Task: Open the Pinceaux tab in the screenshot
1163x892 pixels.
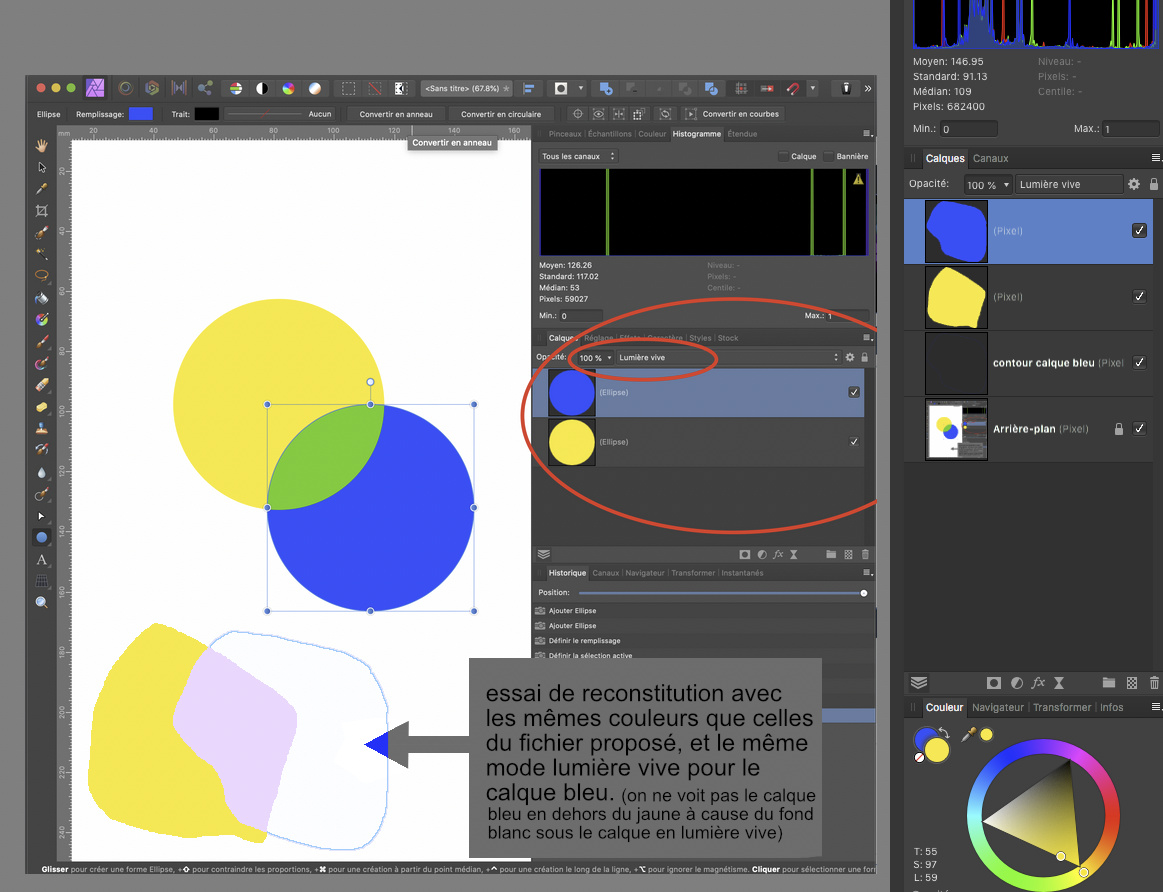Action: point(565,134)
